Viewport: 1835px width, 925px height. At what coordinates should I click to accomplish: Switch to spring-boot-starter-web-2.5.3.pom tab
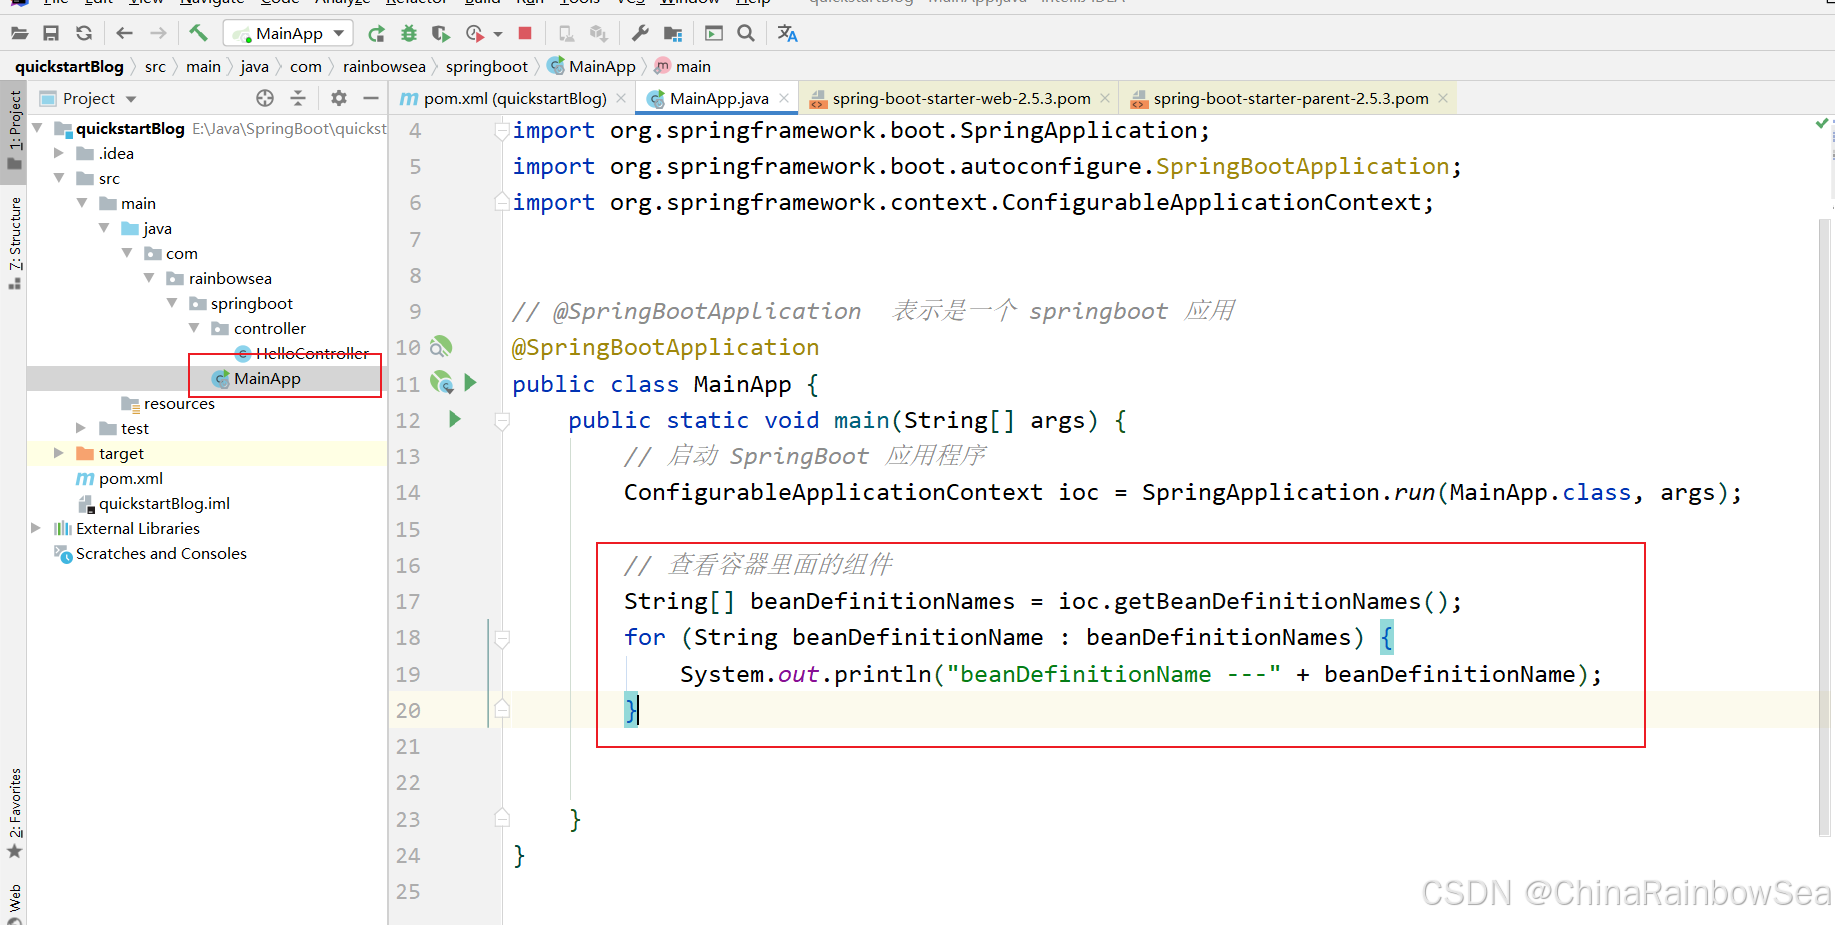coord(960,98)
